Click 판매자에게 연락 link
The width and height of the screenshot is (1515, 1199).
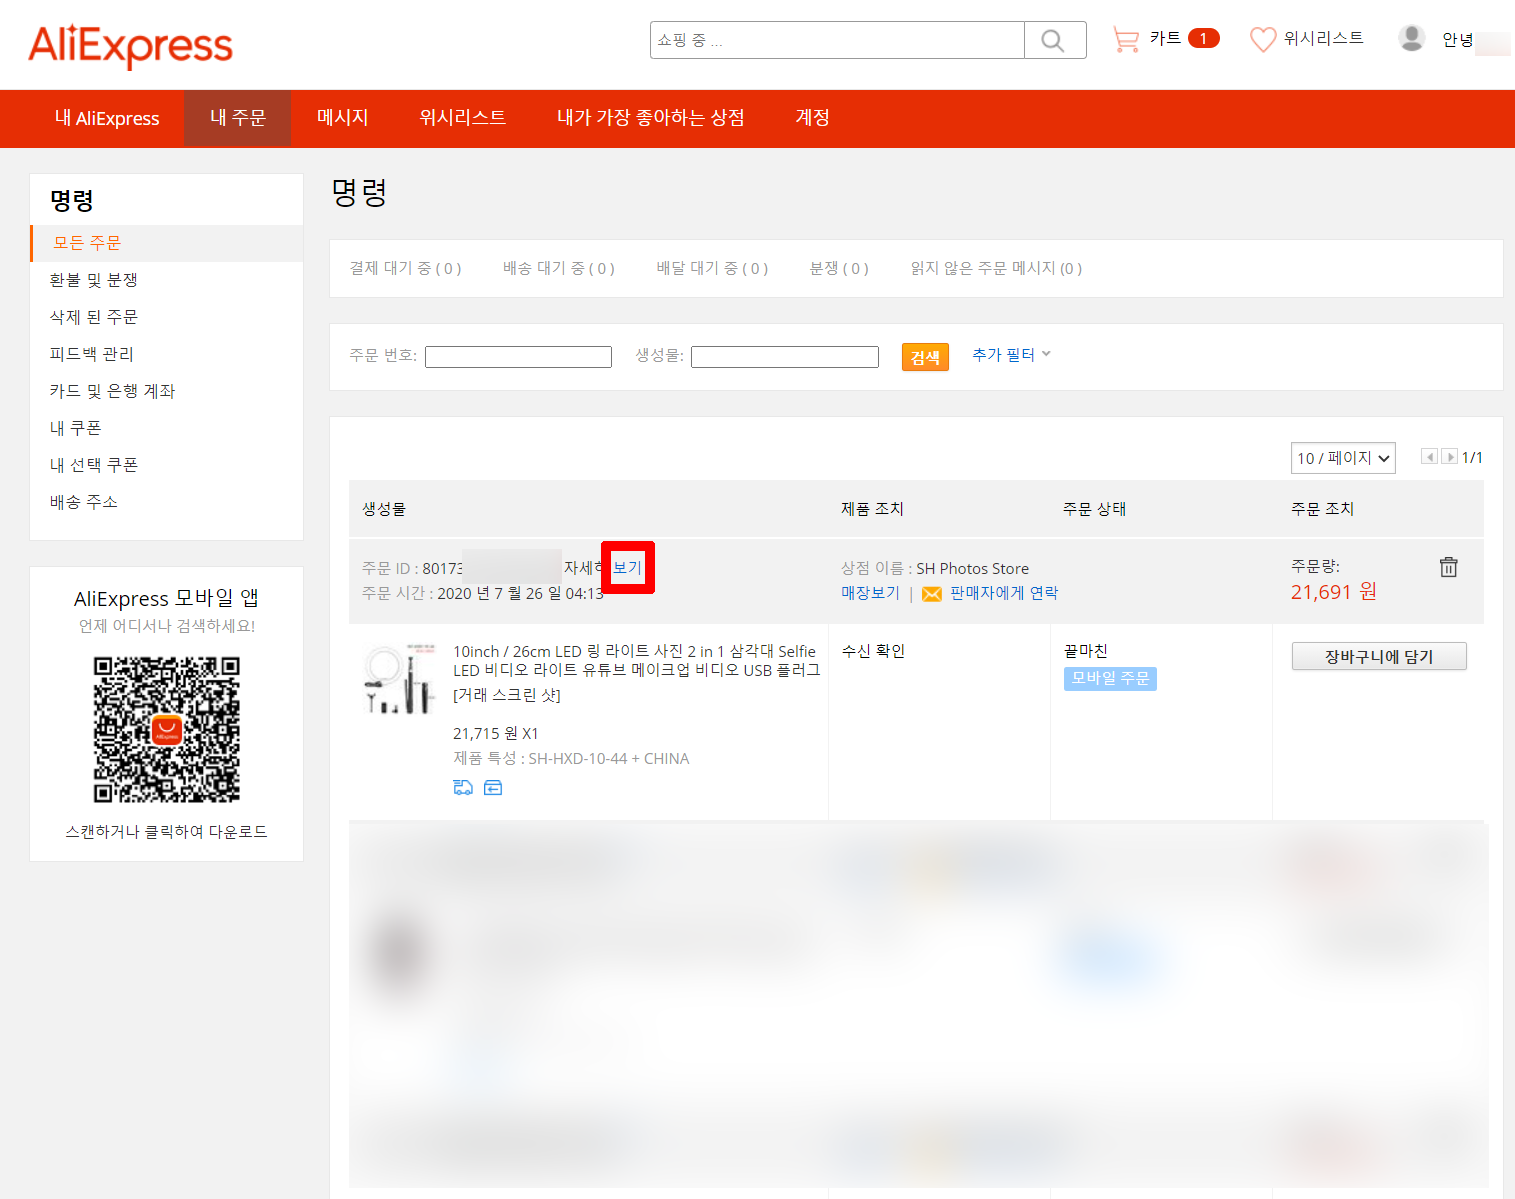(x=1004, y=593)
